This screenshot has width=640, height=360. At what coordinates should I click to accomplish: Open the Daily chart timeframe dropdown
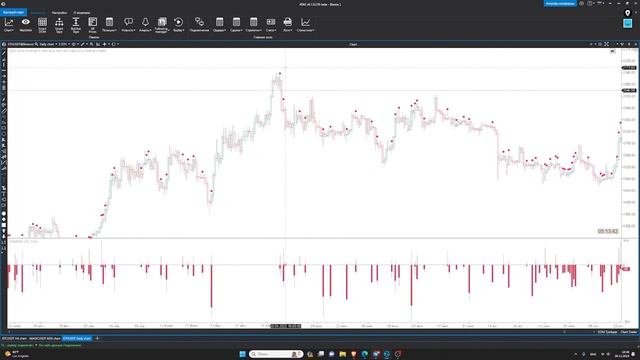click(x=48, y=44)
